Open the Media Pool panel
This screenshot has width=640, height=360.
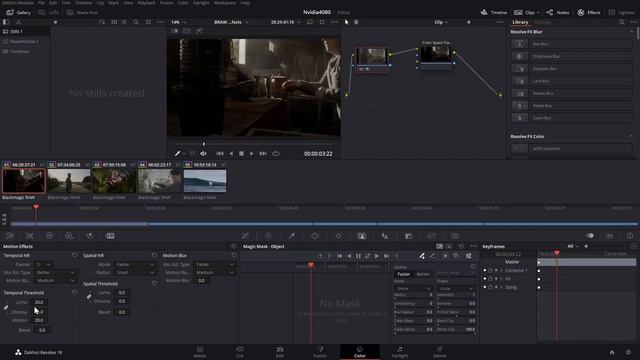(82, 13)
